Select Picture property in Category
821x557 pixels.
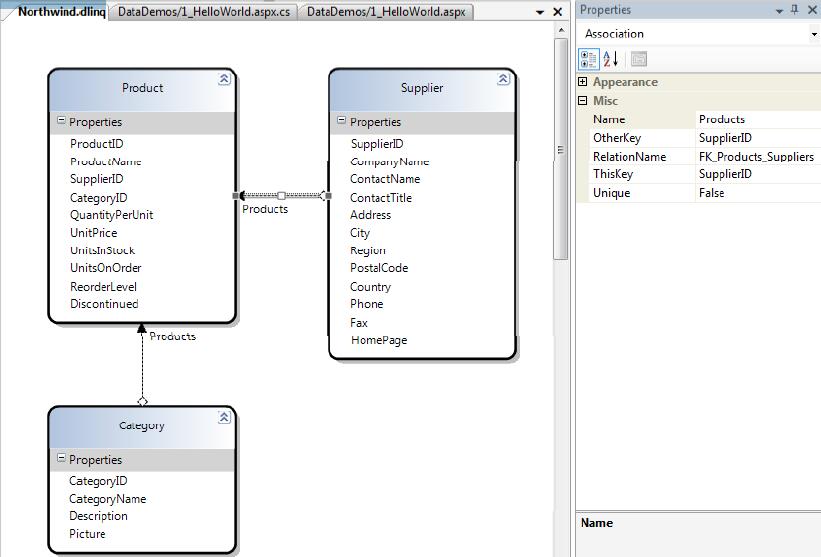(x=87, y=534)
